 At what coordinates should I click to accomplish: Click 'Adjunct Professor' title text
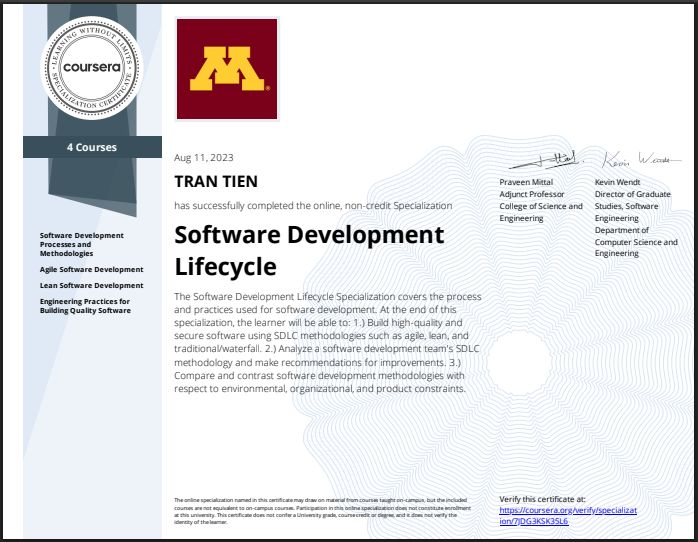click(x=532, y=194)
